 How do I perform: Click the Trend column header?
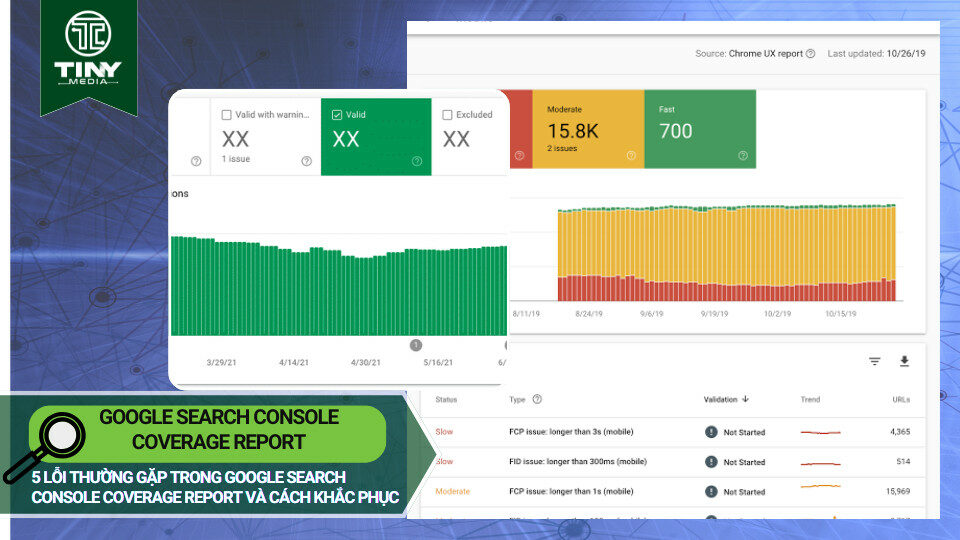[810, 400]
